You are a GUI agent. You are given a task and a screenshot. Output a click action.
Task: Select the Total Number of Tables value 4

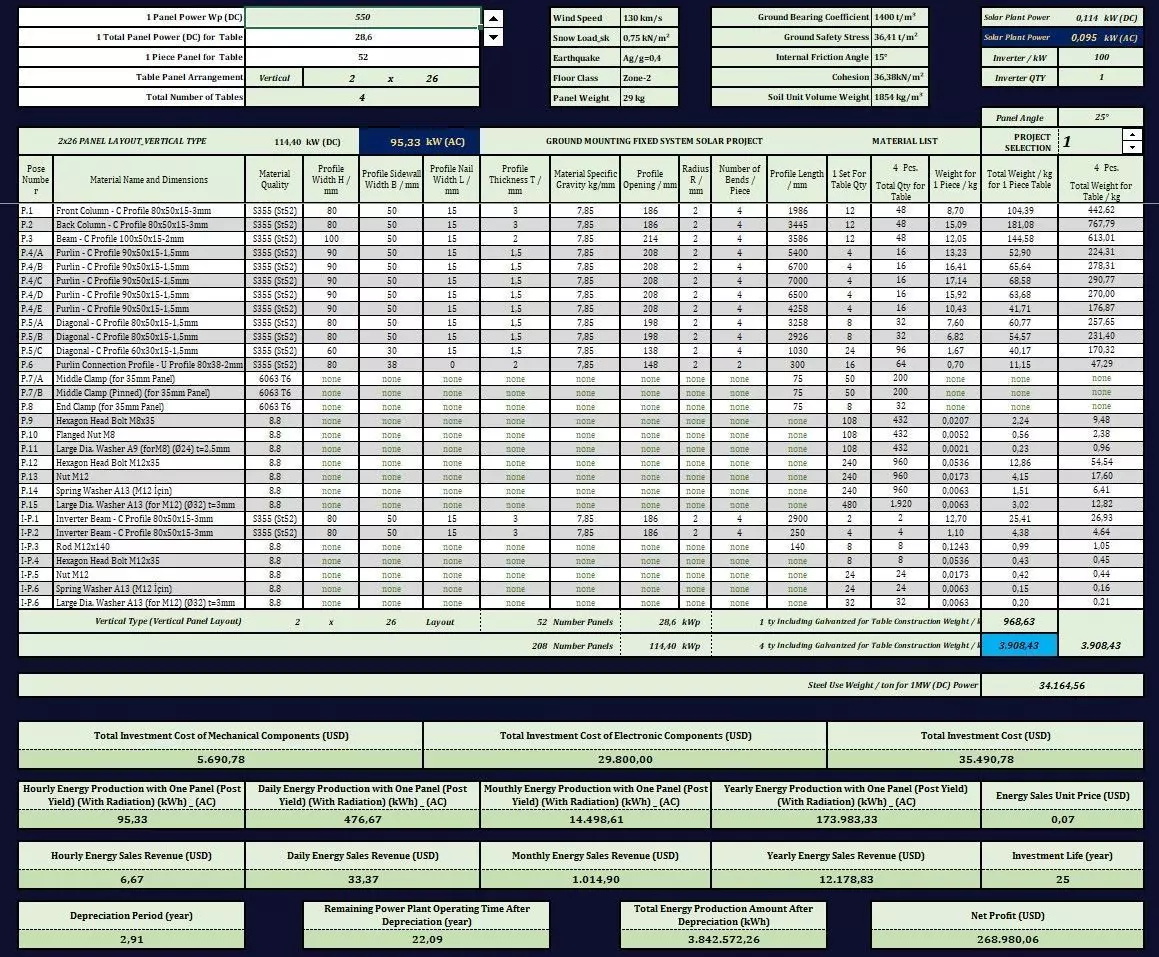[x=362, y=98]
